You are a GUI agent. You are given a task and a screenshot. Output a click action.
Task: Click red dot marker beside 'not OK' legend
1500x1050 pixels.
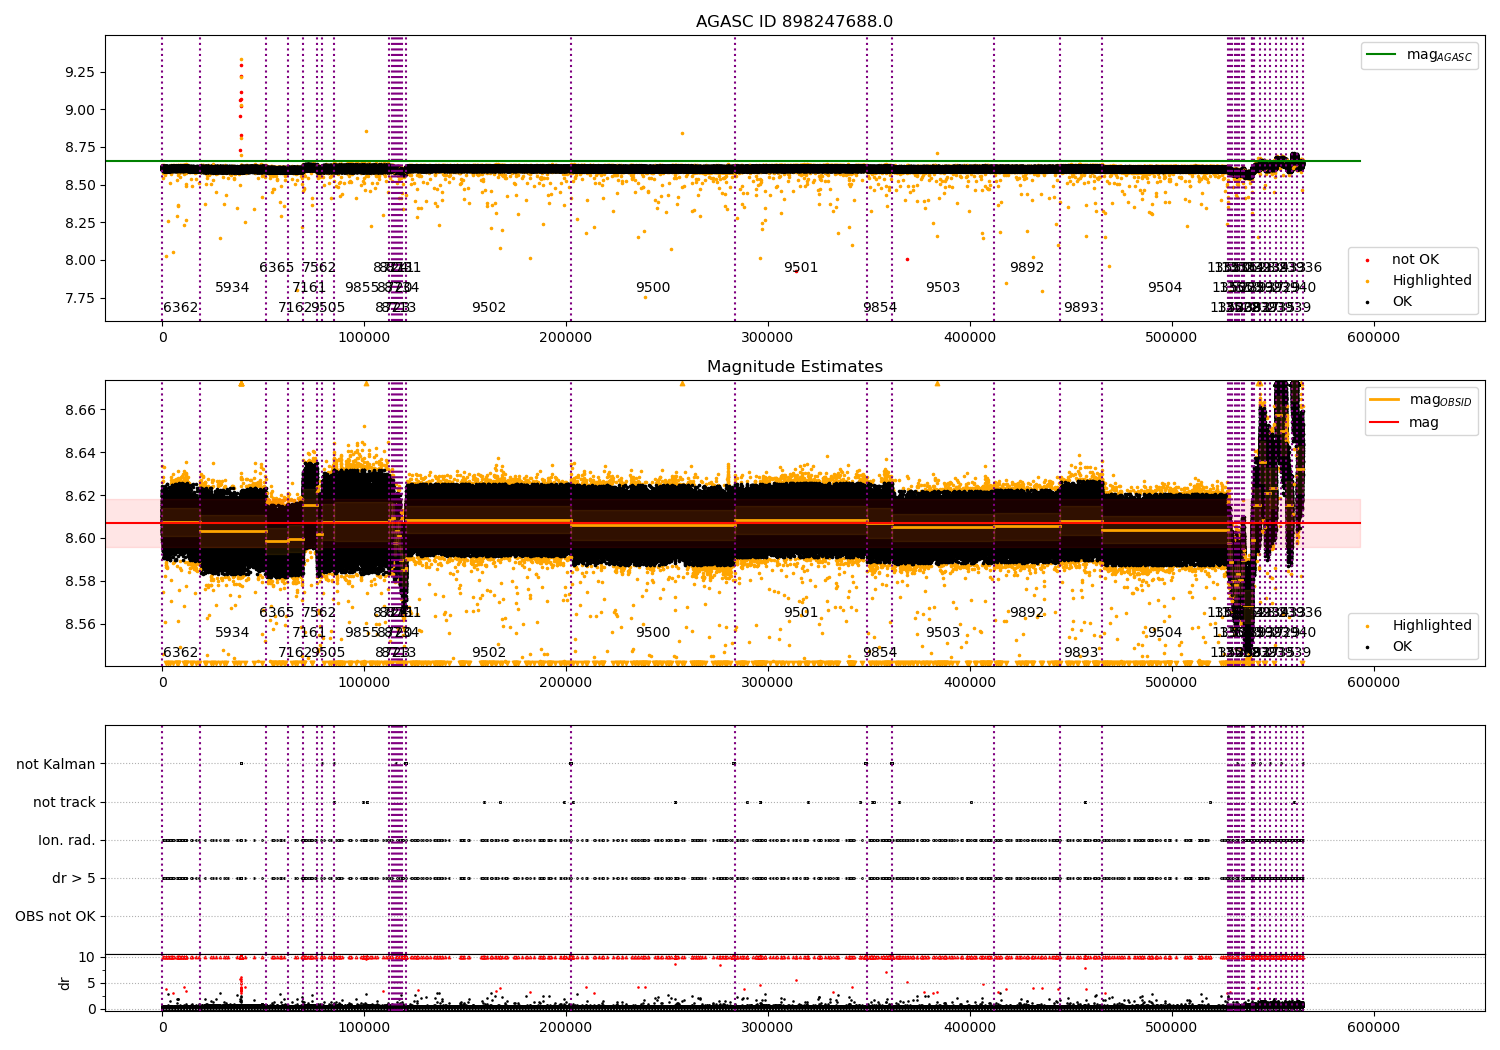pyautogui.click(x=1367, y=260)
